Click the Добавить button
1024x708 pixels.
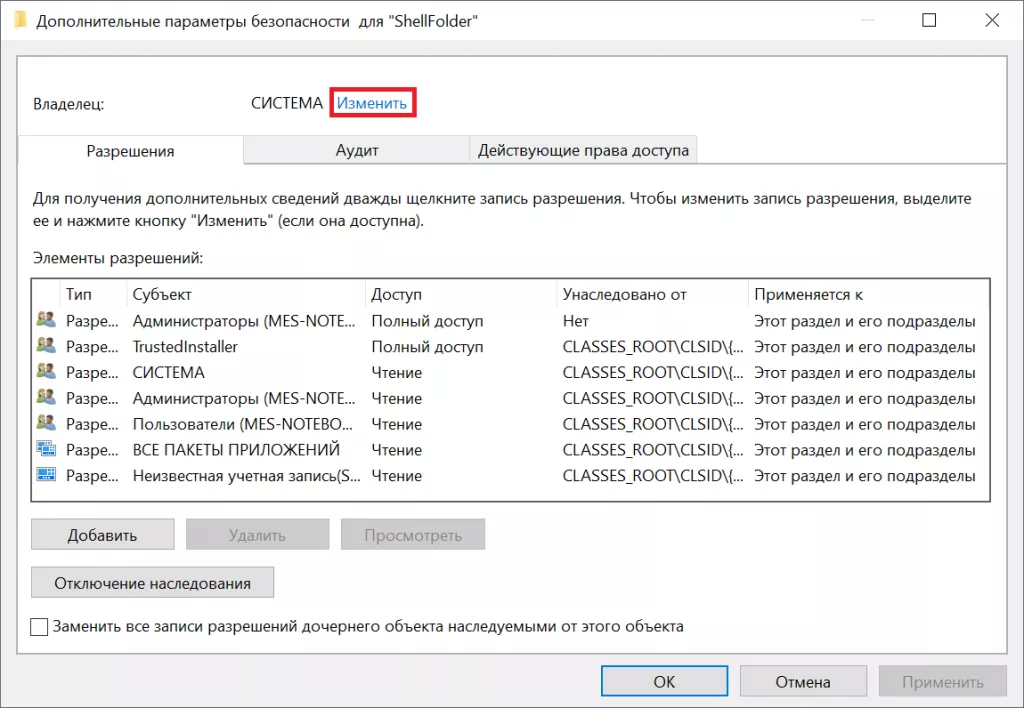pos(103,535)
